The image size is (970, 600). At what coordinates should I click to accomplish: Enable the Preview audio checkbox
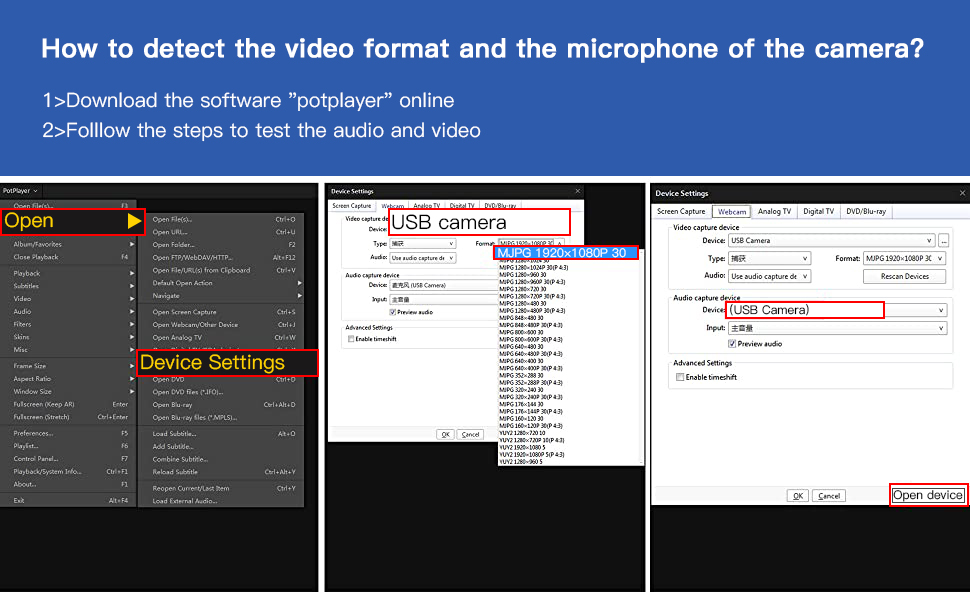(x=732, y=344)
